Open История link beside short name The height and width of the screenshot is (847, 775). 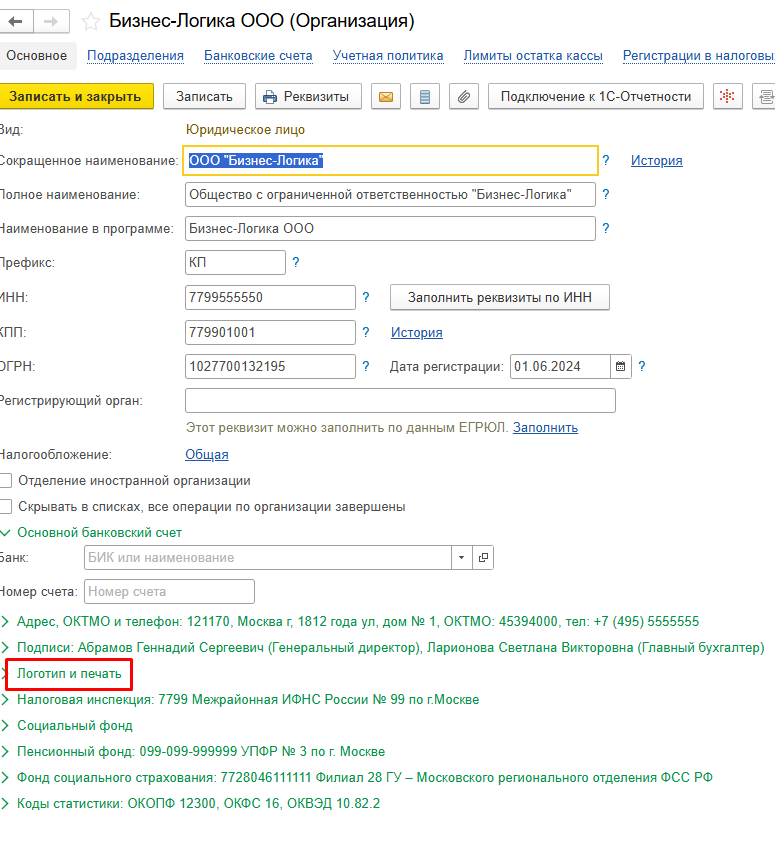(657, 160)
